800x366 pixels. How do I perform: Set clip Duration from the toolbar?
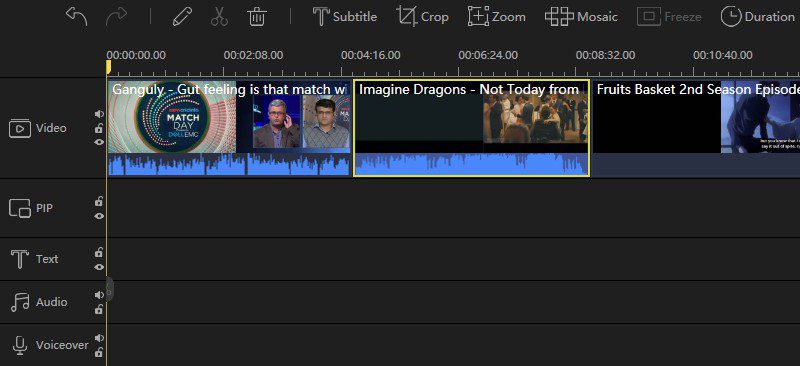click(757, 17)
